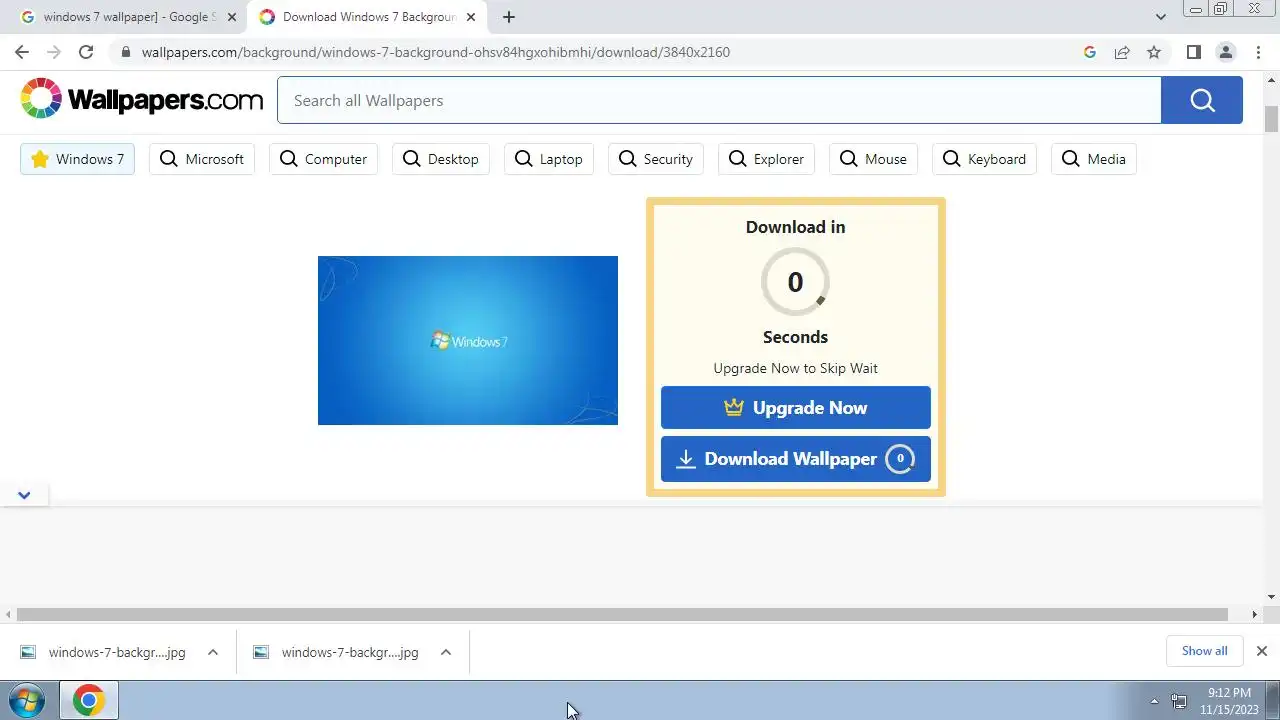This screenshot has height=720, width=1280.
Task: Open the Chrome profile icon
Action: click(1226, 52)
